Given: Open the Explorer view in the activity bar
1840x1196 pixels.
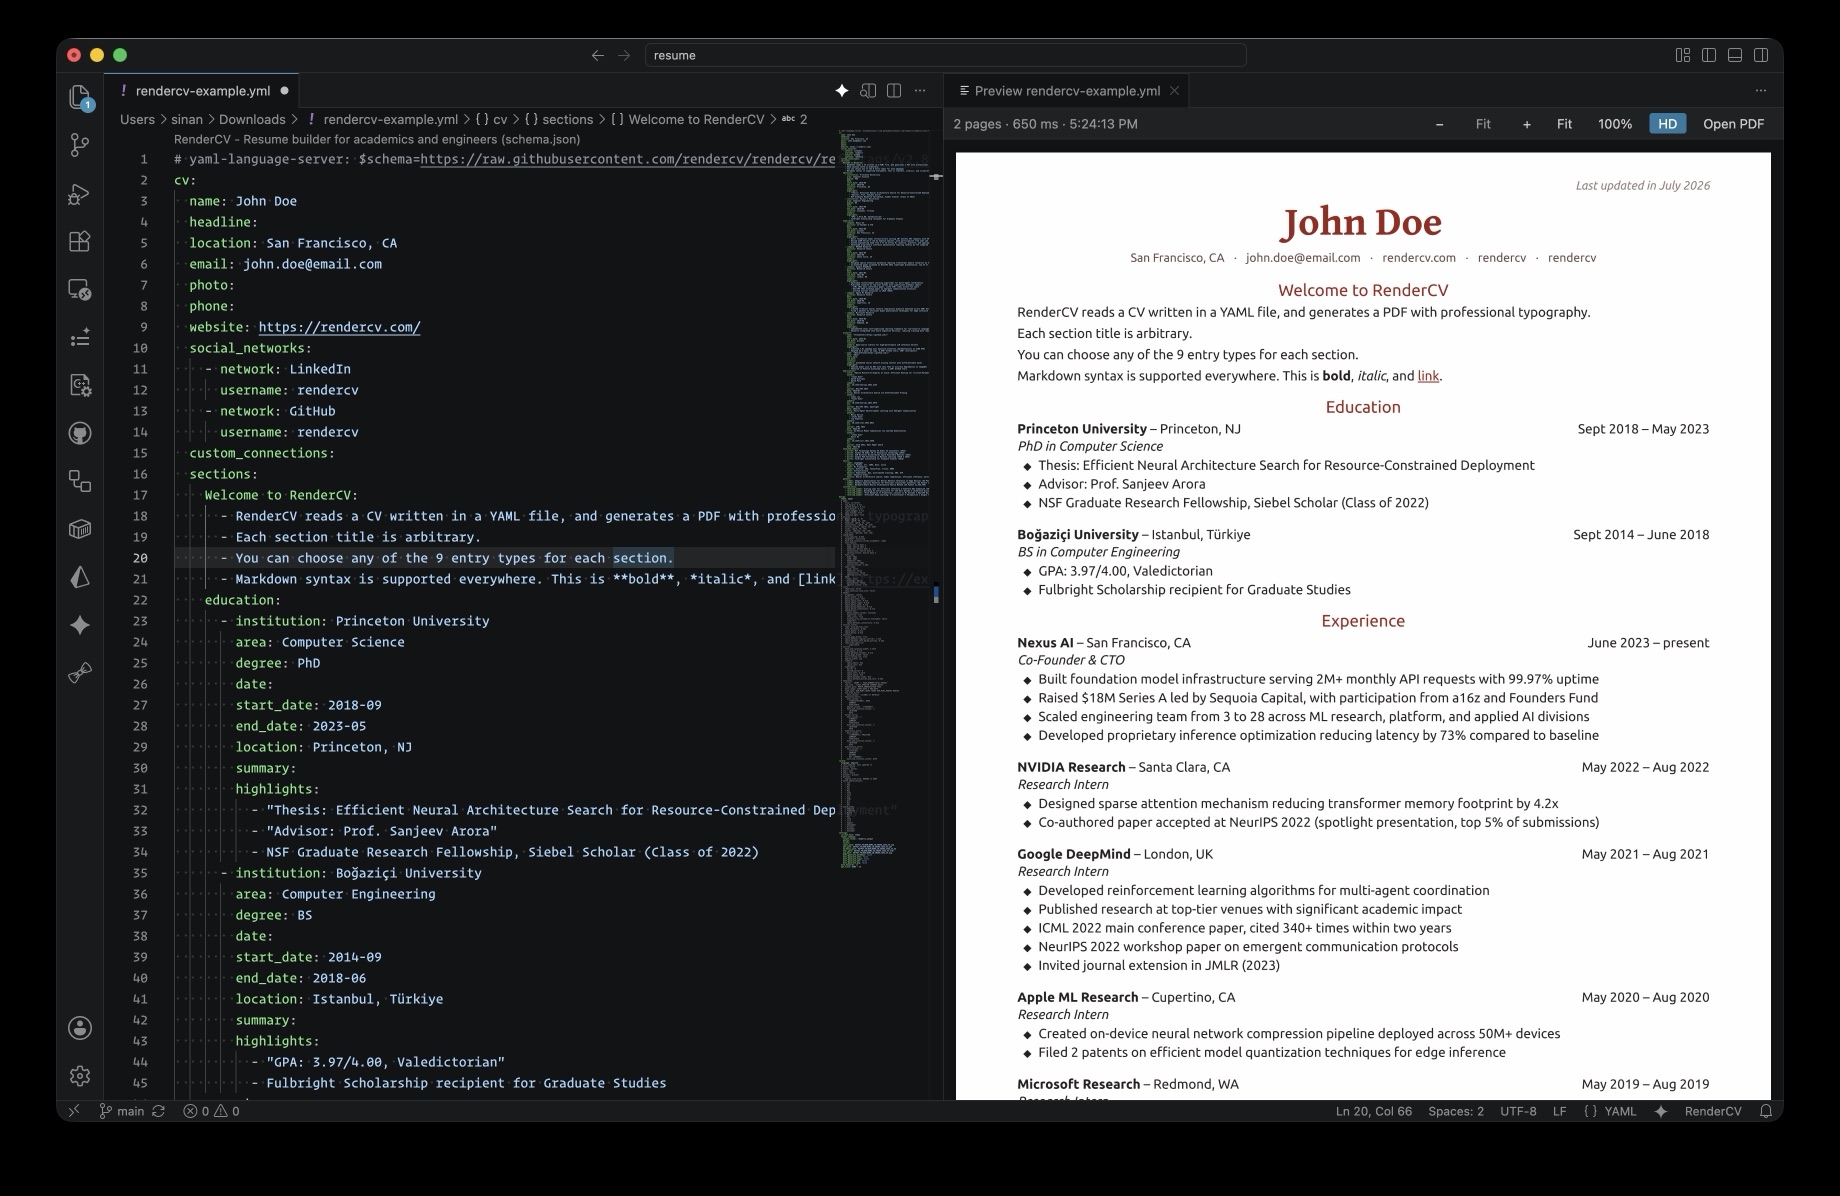Looking at the screenshot, I should point(80,97).
